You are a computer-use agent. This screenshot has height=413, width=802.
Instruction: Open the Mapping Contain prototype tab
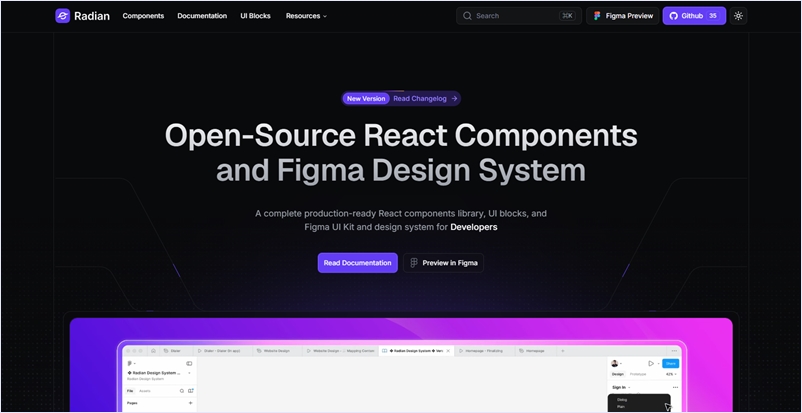click(340, 351)
